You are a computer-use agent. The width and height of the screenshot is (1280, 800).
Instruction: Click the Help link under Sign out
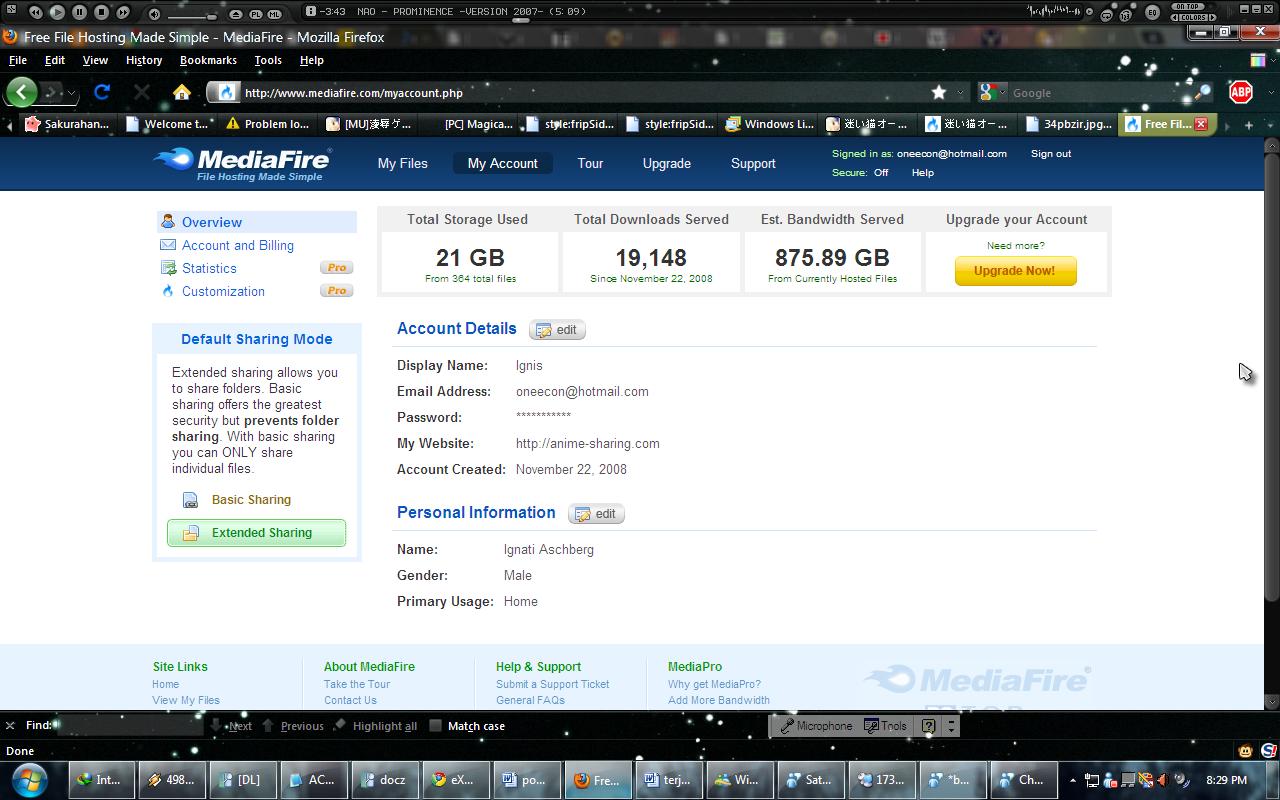pyautogui.click(x=922, y=172)
